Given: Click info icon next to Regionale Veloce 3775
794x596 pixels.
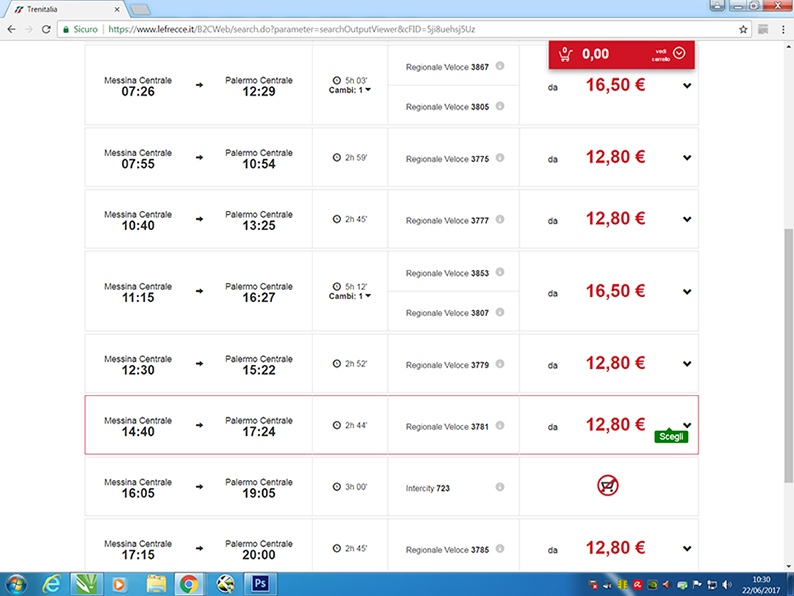Looking at the screenshot, I should [500, 158].
